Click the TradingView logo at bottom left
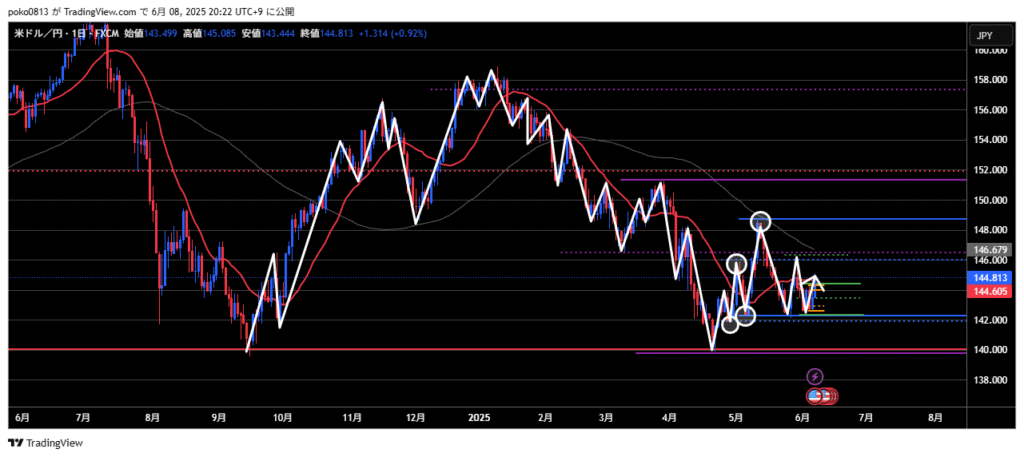Image resolution: width=1024 pixels, height=457 pixels. point(45,443)
